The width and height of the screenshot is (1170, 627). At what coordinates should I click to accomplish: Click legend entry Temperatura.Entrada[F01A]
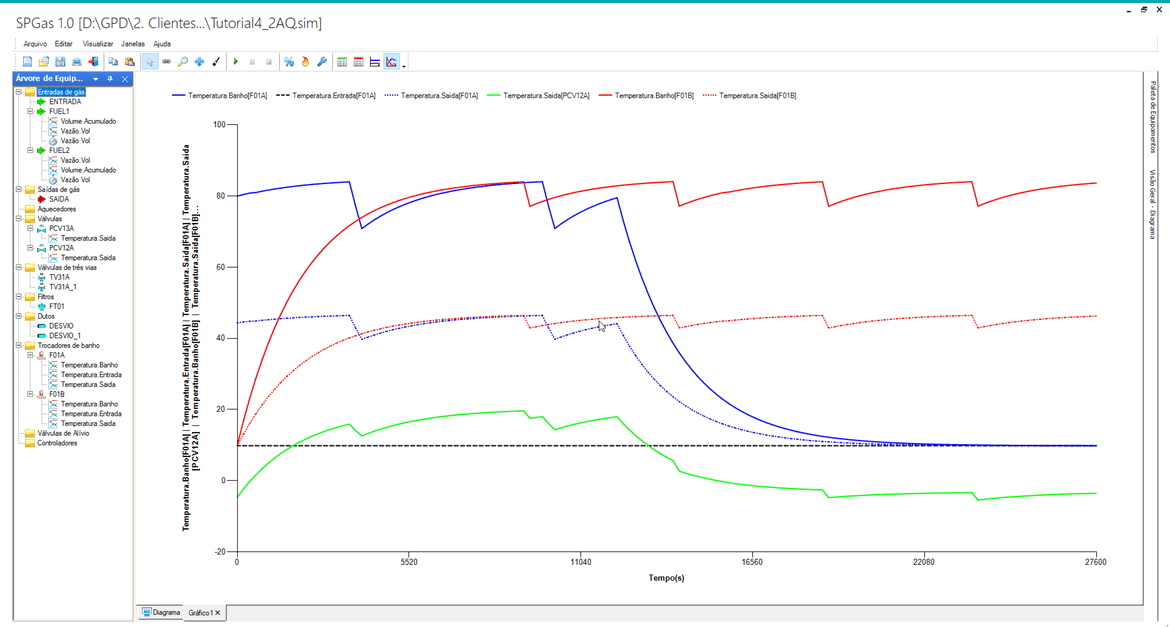tap(326, 96)
